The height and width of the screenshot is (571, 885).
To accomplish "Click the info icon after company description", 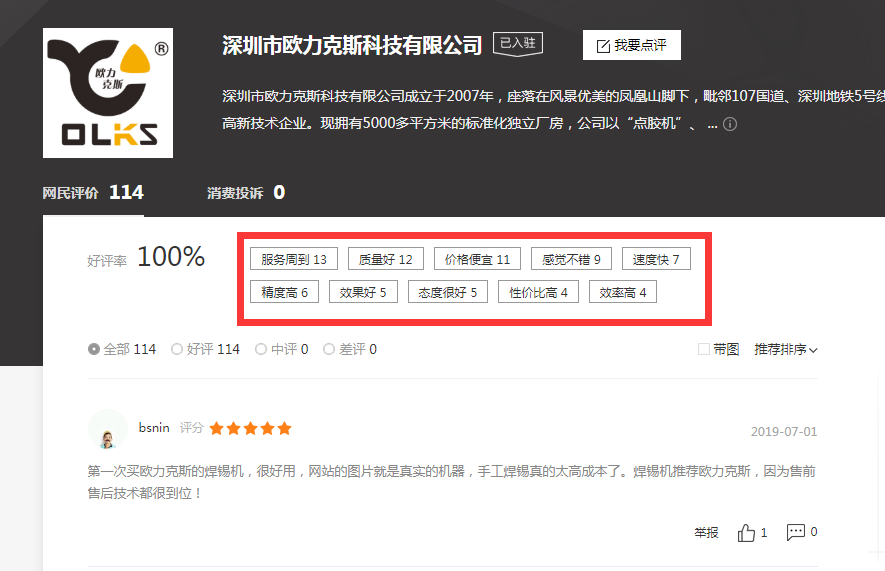I will (x=730, y=125).
